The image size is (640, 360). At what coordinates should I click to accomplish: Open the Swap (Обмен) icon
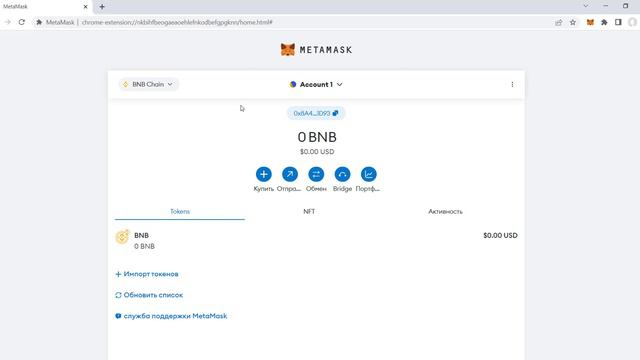click(x=316, y=174)
